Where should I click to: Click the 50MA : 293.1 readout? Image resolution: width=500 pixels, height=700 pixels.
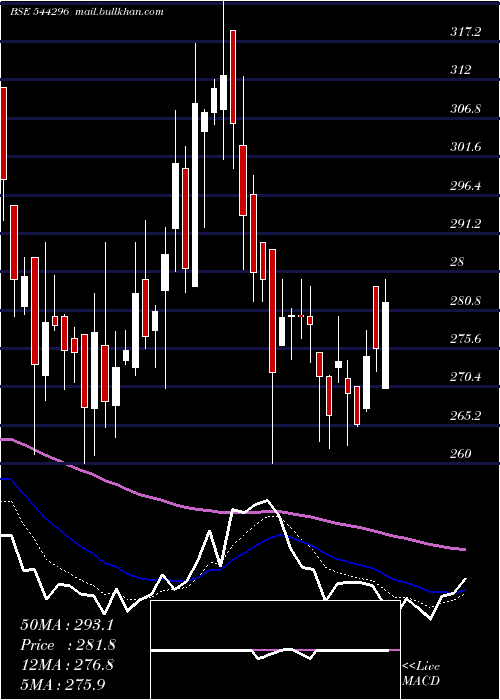pos(67,625)
